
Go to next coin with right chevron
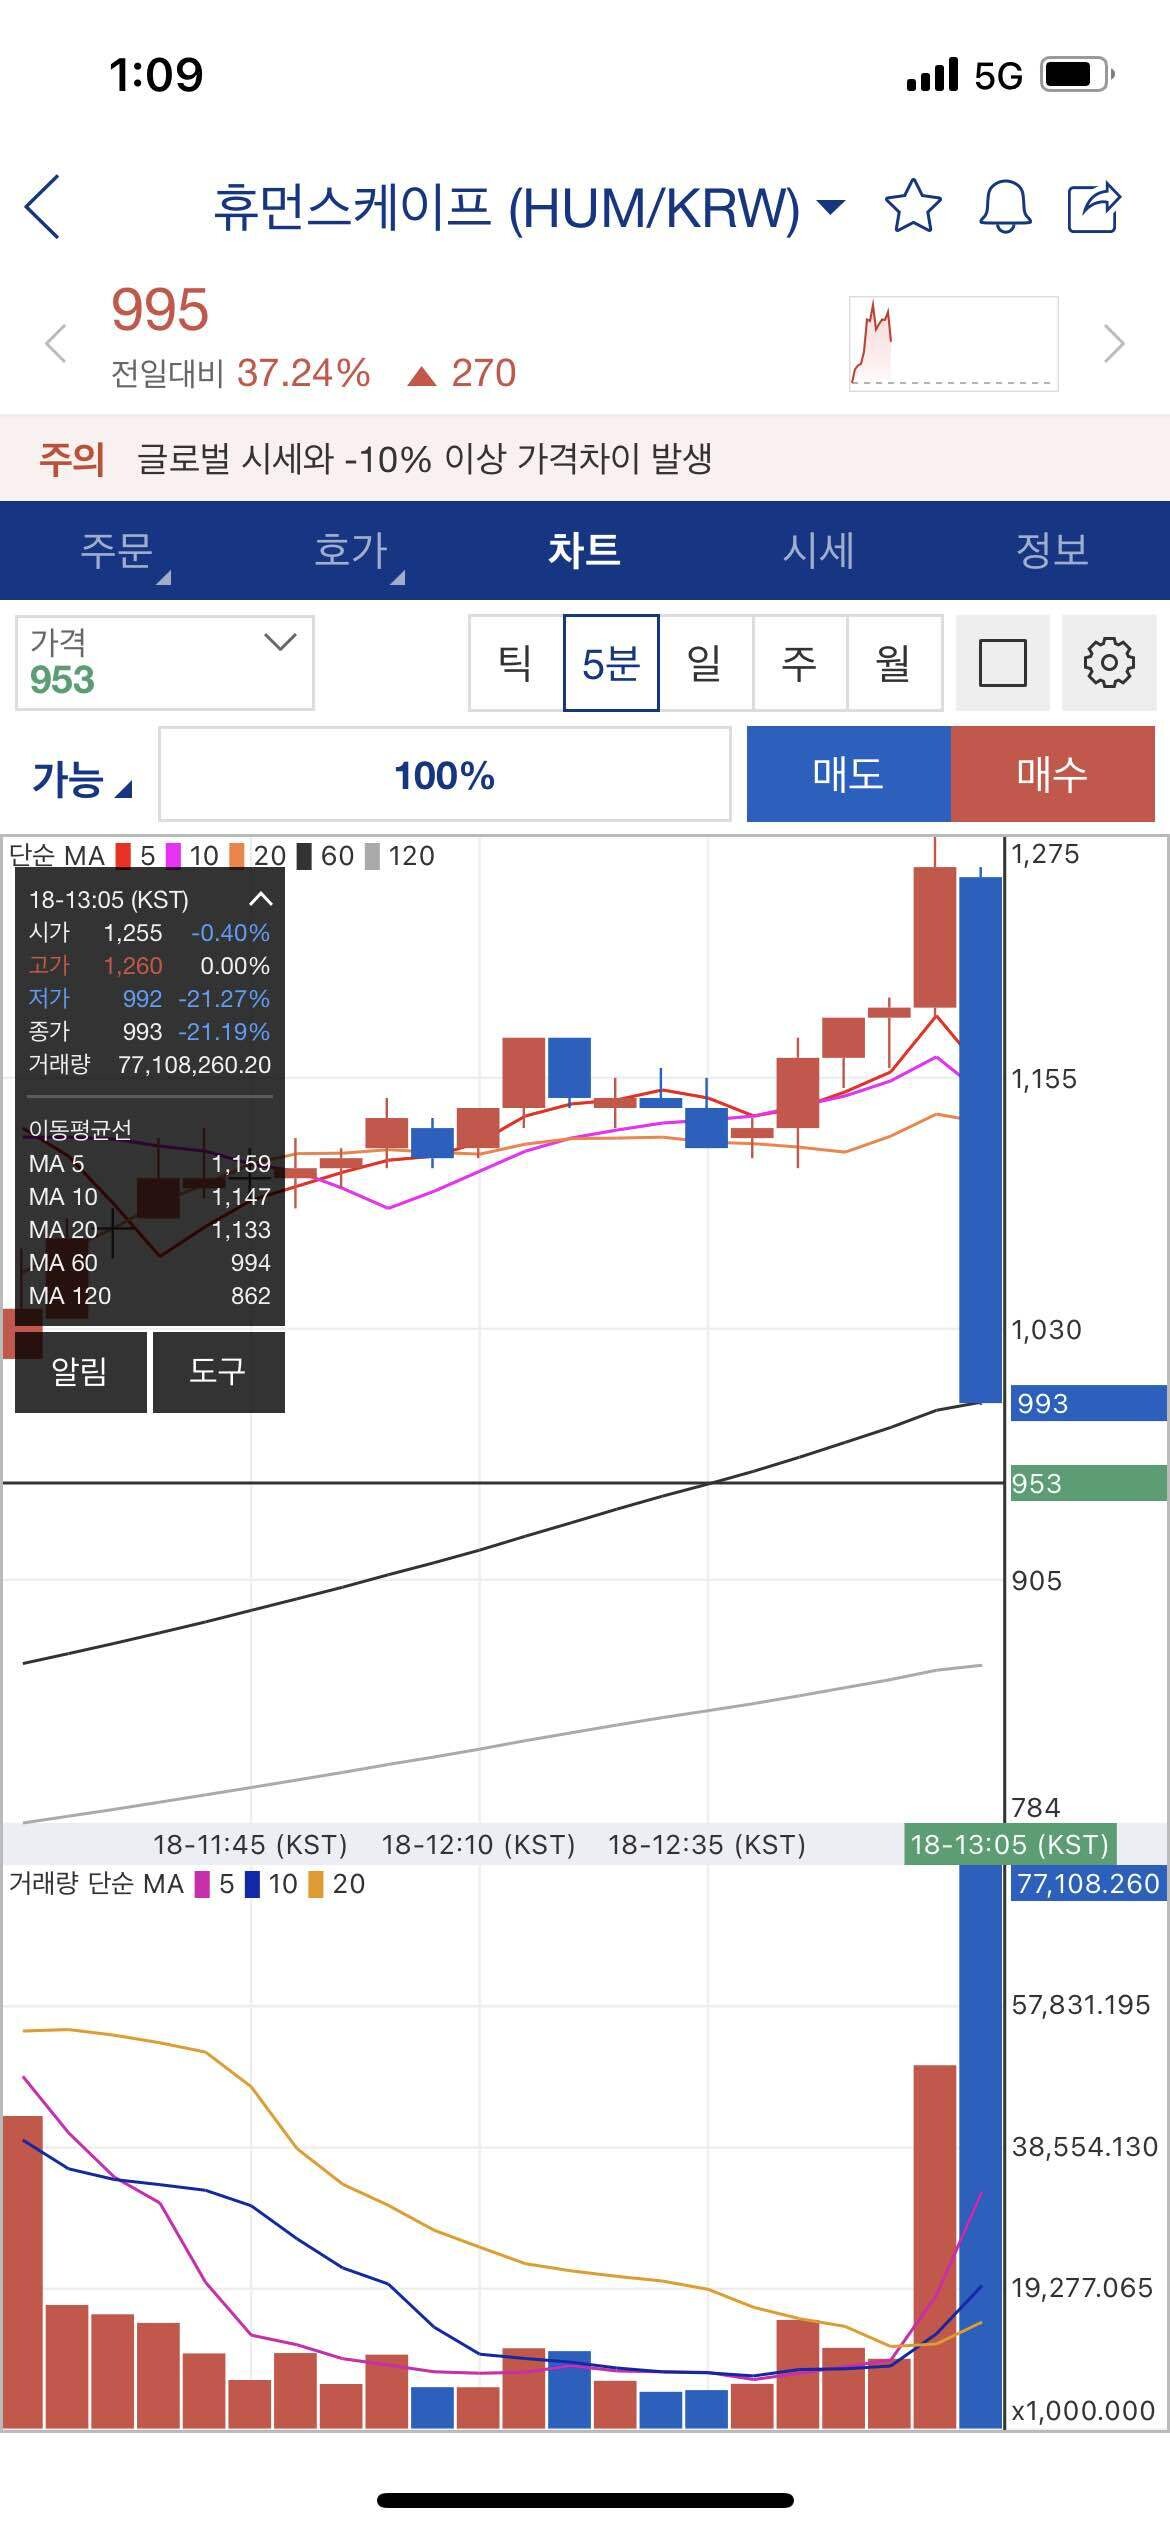(1113, 344)
